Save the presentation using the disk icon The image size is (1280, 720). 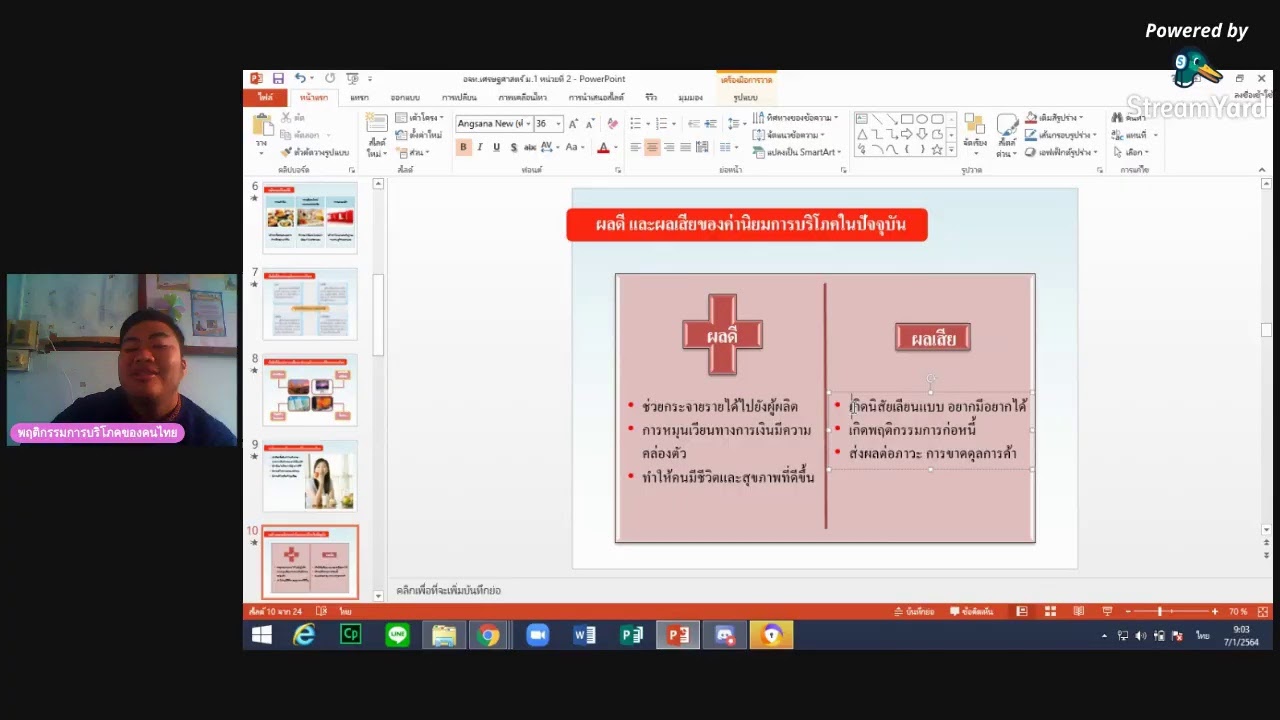pyautogui.click(x=278, y=79)
